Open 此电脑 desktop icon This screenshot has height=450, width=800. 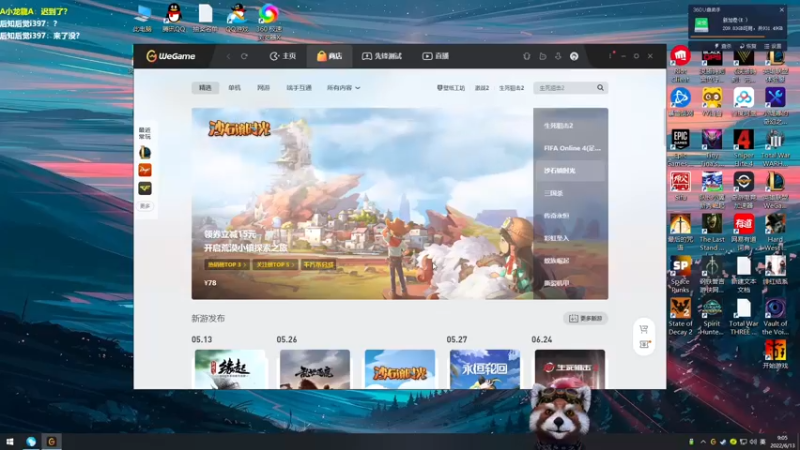(x=142, y=18)
